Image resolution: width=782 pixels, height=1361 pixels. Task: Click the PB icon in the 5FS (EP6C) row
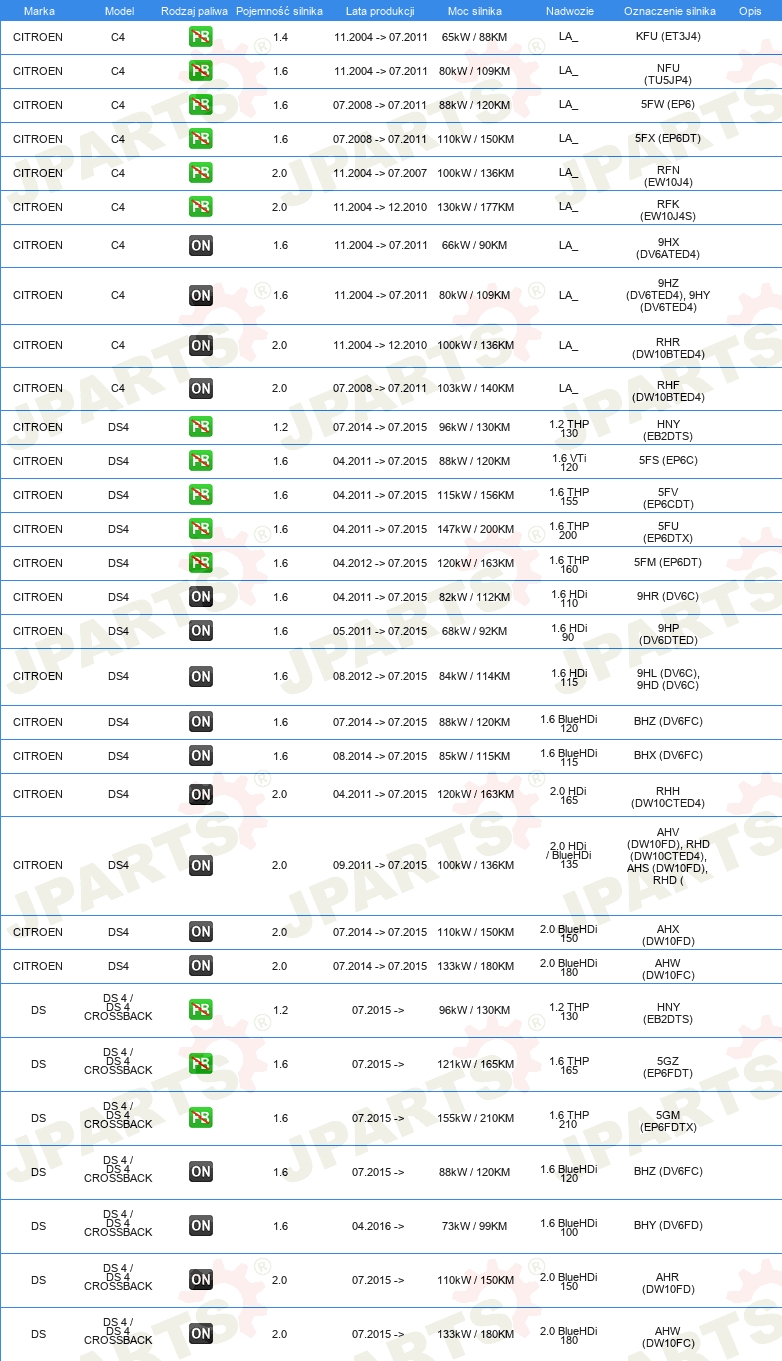[201, 461]
